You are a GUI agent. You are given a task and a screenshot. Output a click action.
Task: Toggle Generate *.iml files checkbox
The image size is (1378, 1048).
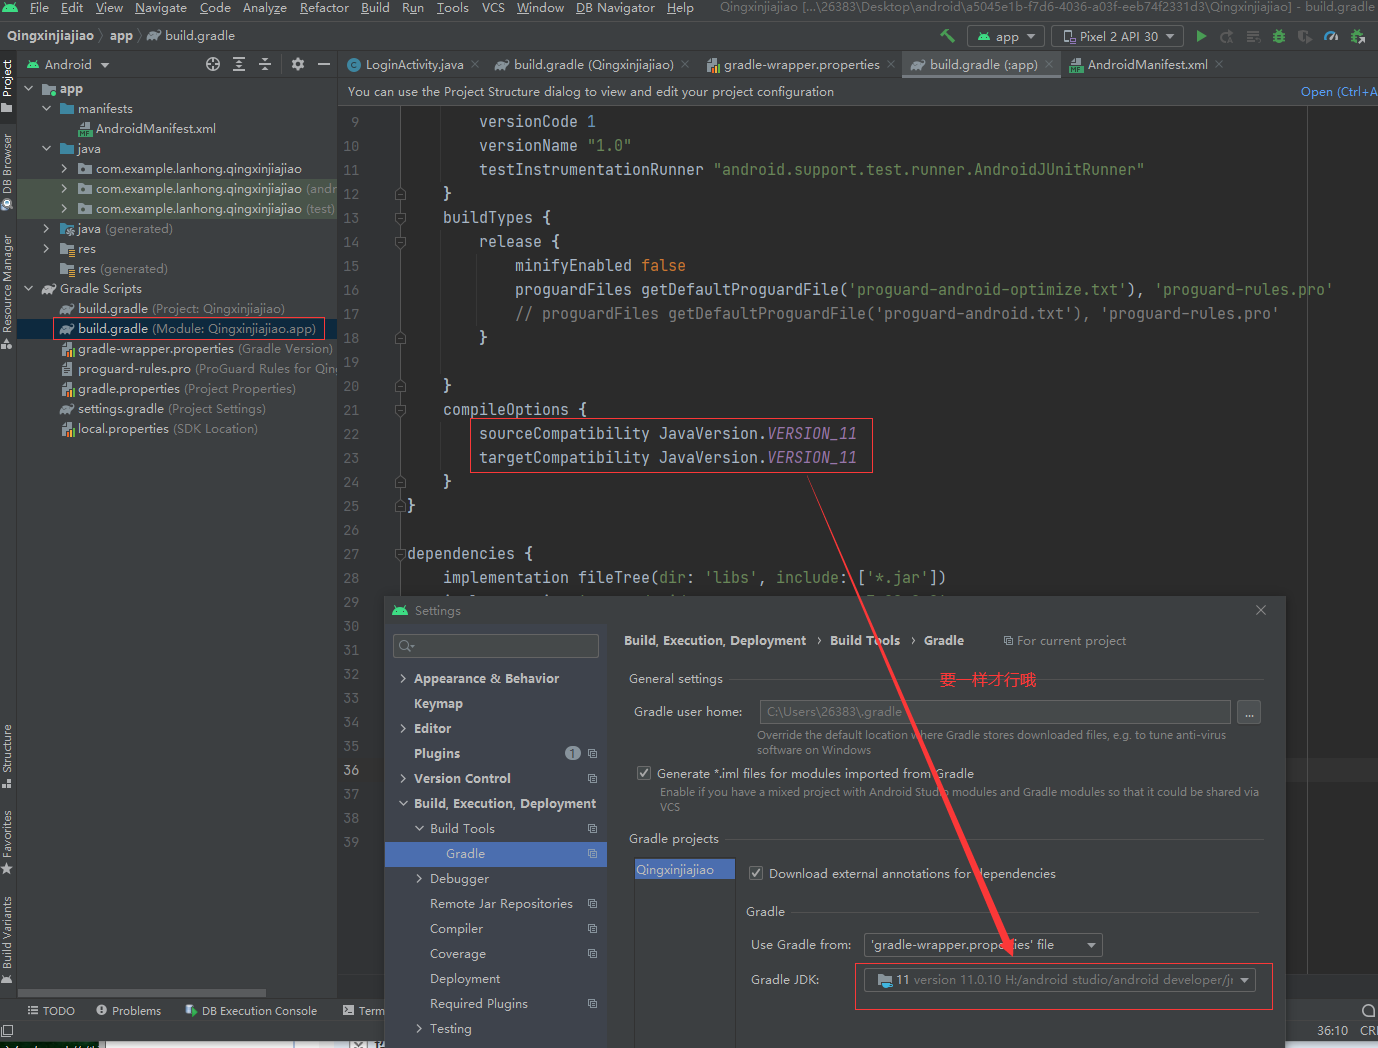click(x=644, y=773)
